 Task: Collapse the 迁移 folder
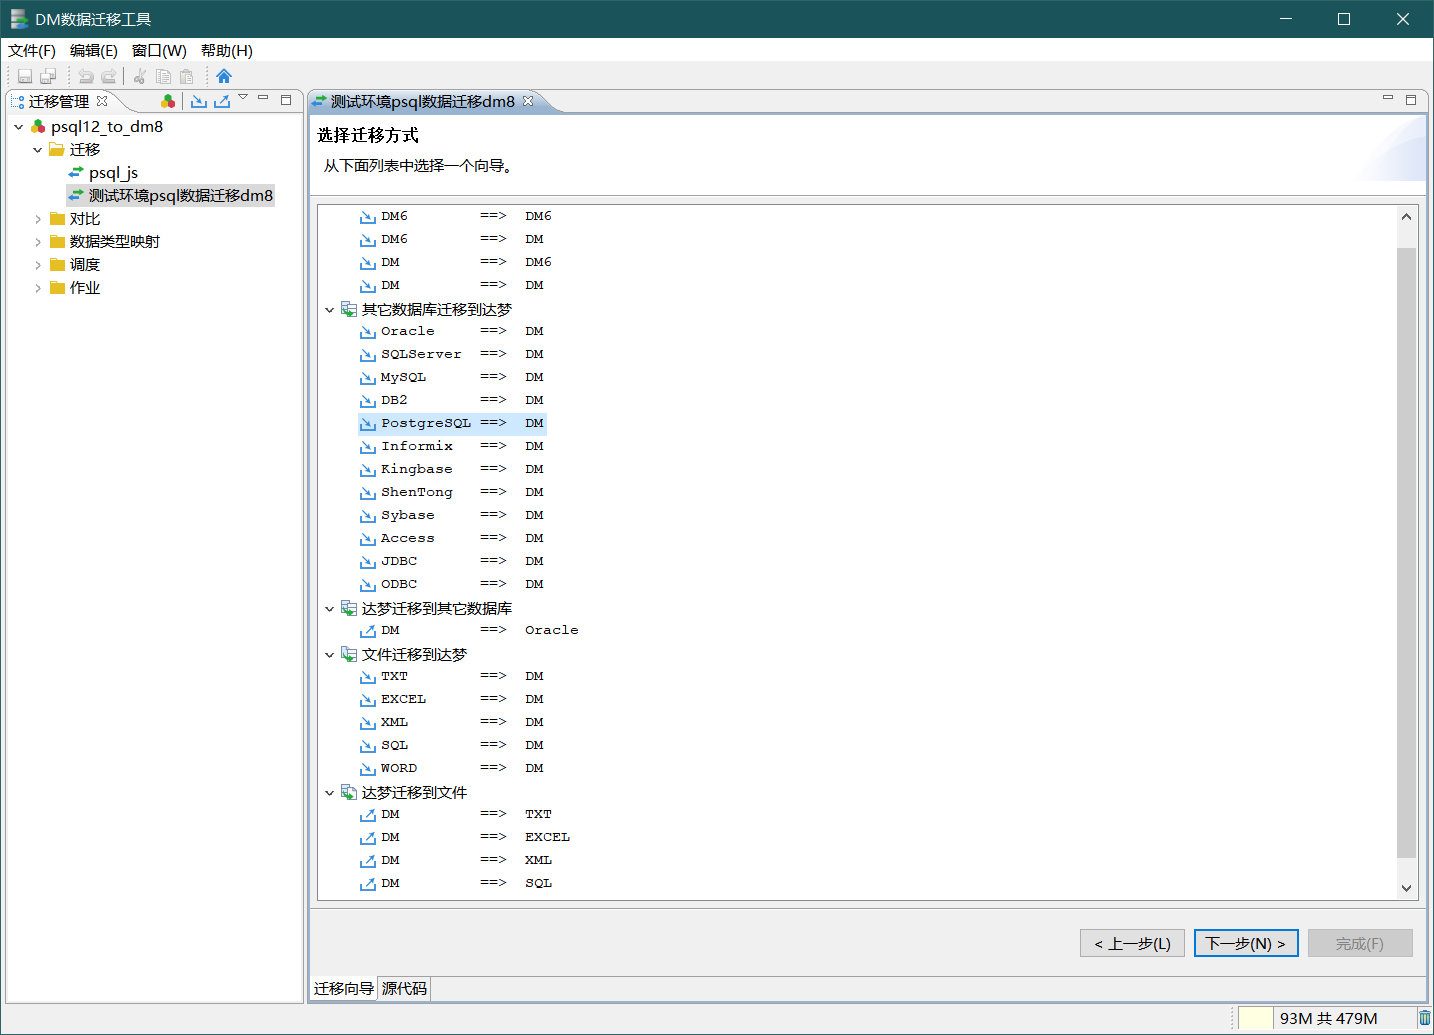click(x=38, y=150)
